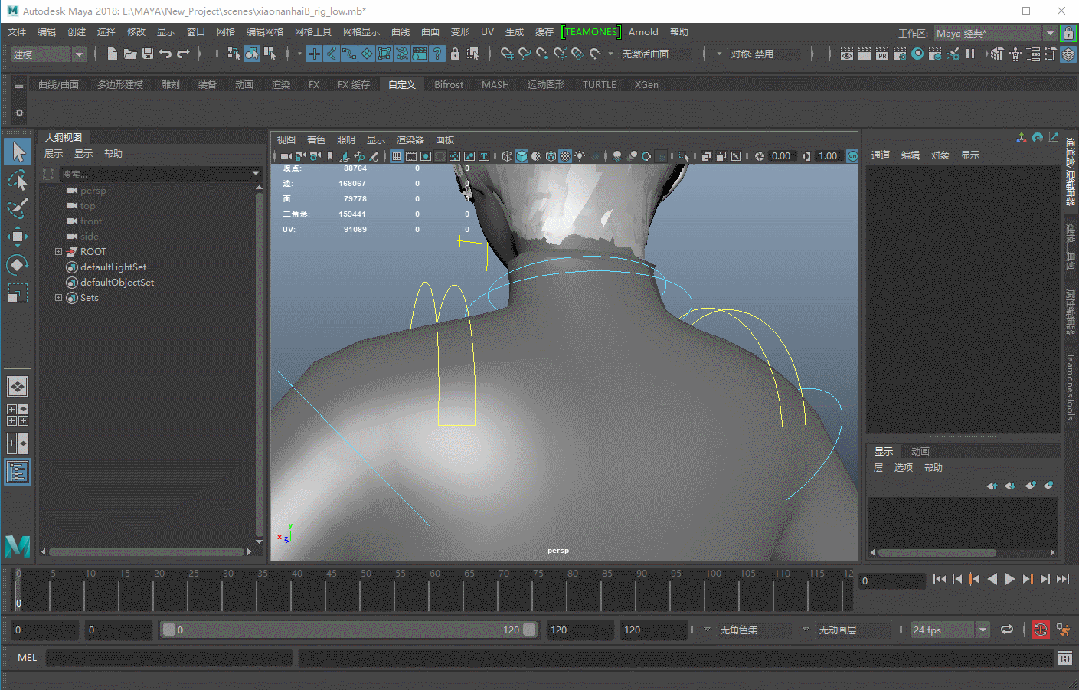This screenshot has height=690, width=1079.
Task: Go to end of playback range
Action: pos(1063,579)
